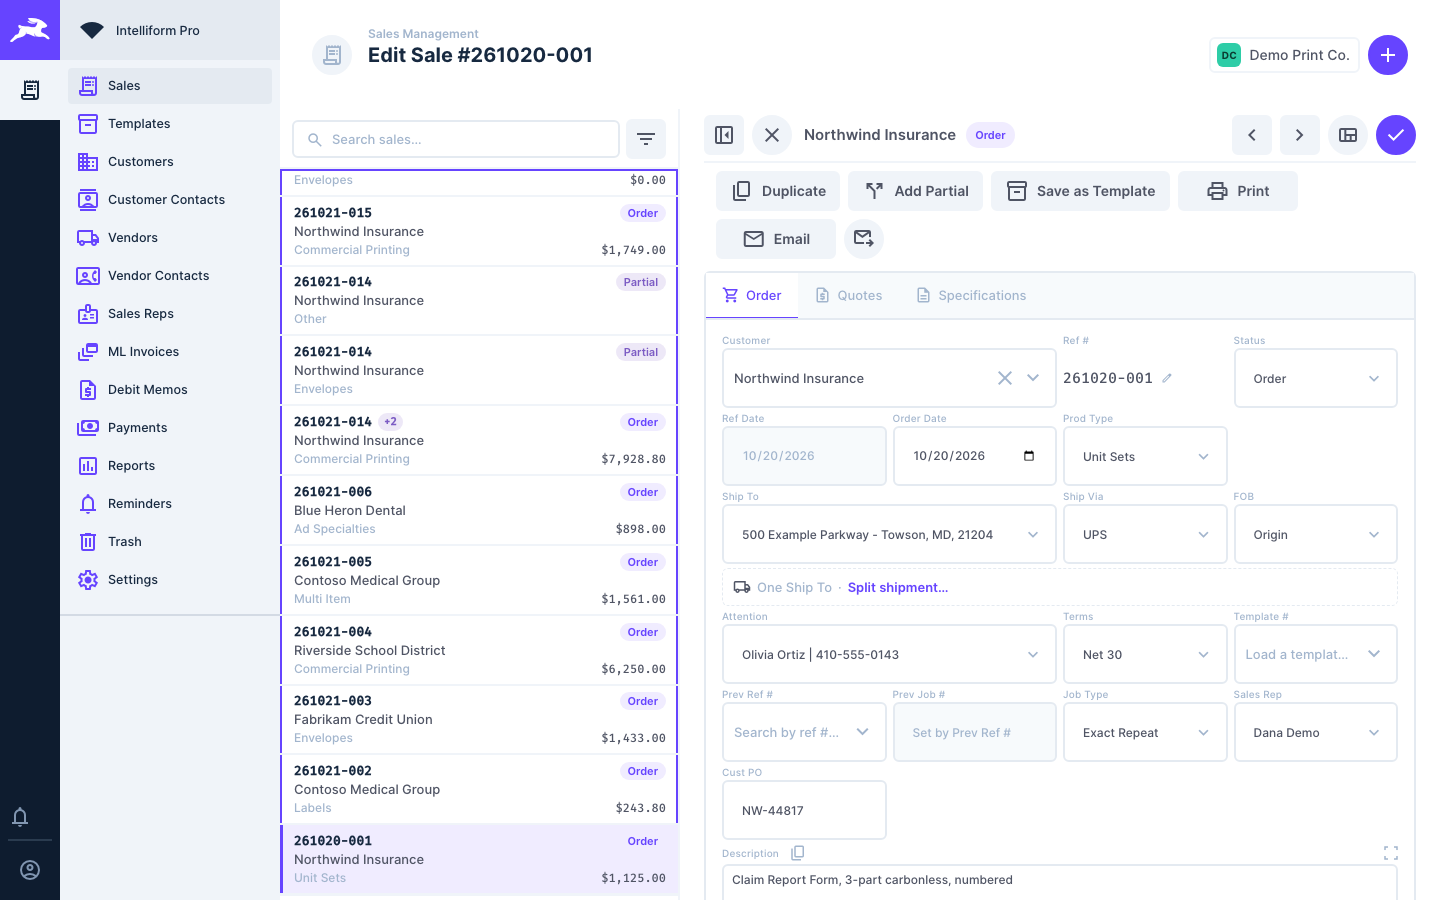Click the purple plus add button
The image size is (1440, 900).
coord(1388,55)
